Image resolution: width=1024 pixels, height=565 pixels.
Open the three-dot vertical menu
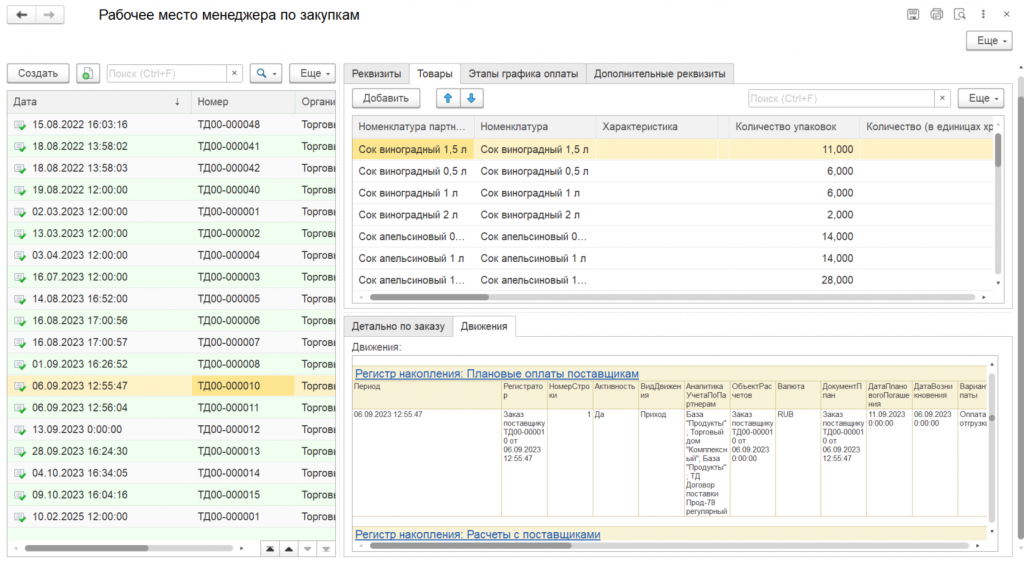pos(985,15)
